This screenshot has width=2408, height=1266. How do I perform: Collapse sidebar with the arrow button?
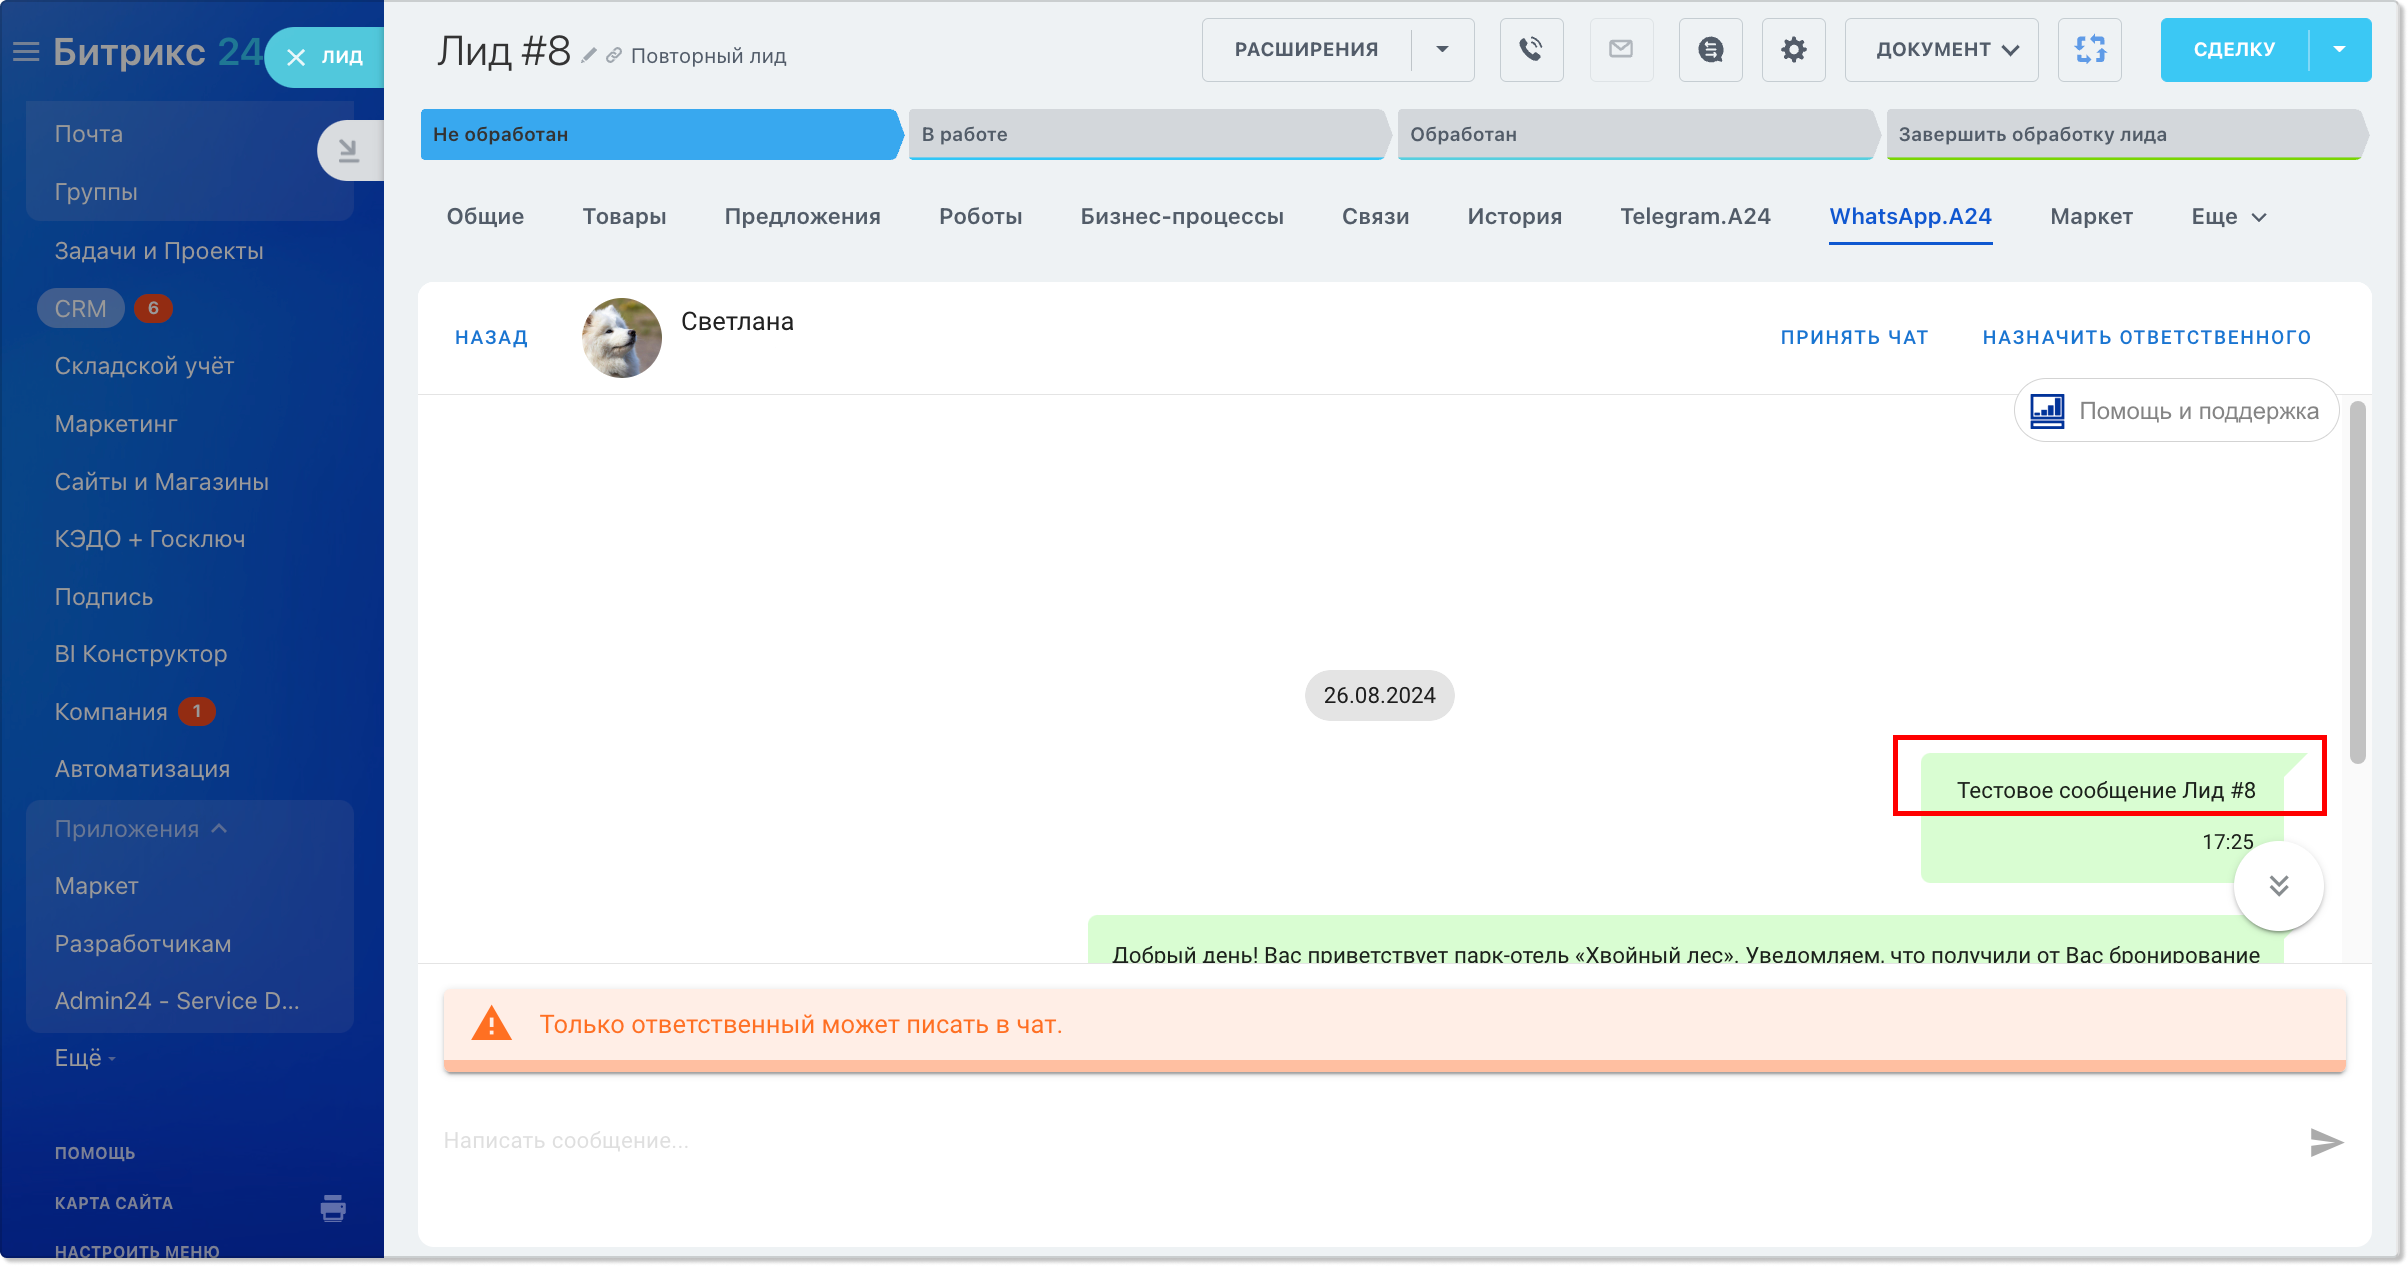click(348, 151)
